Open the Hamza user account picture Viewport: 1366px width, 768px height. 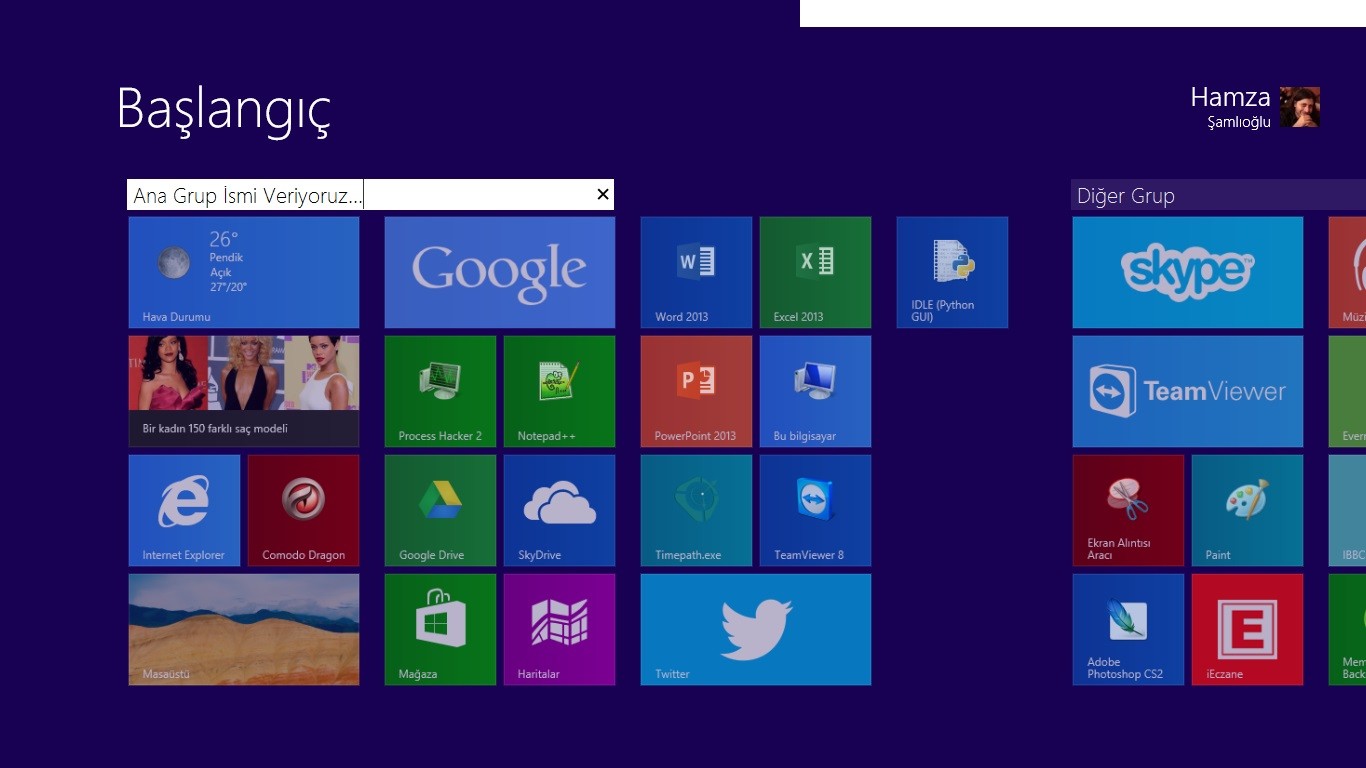(x=1299, y=107)
